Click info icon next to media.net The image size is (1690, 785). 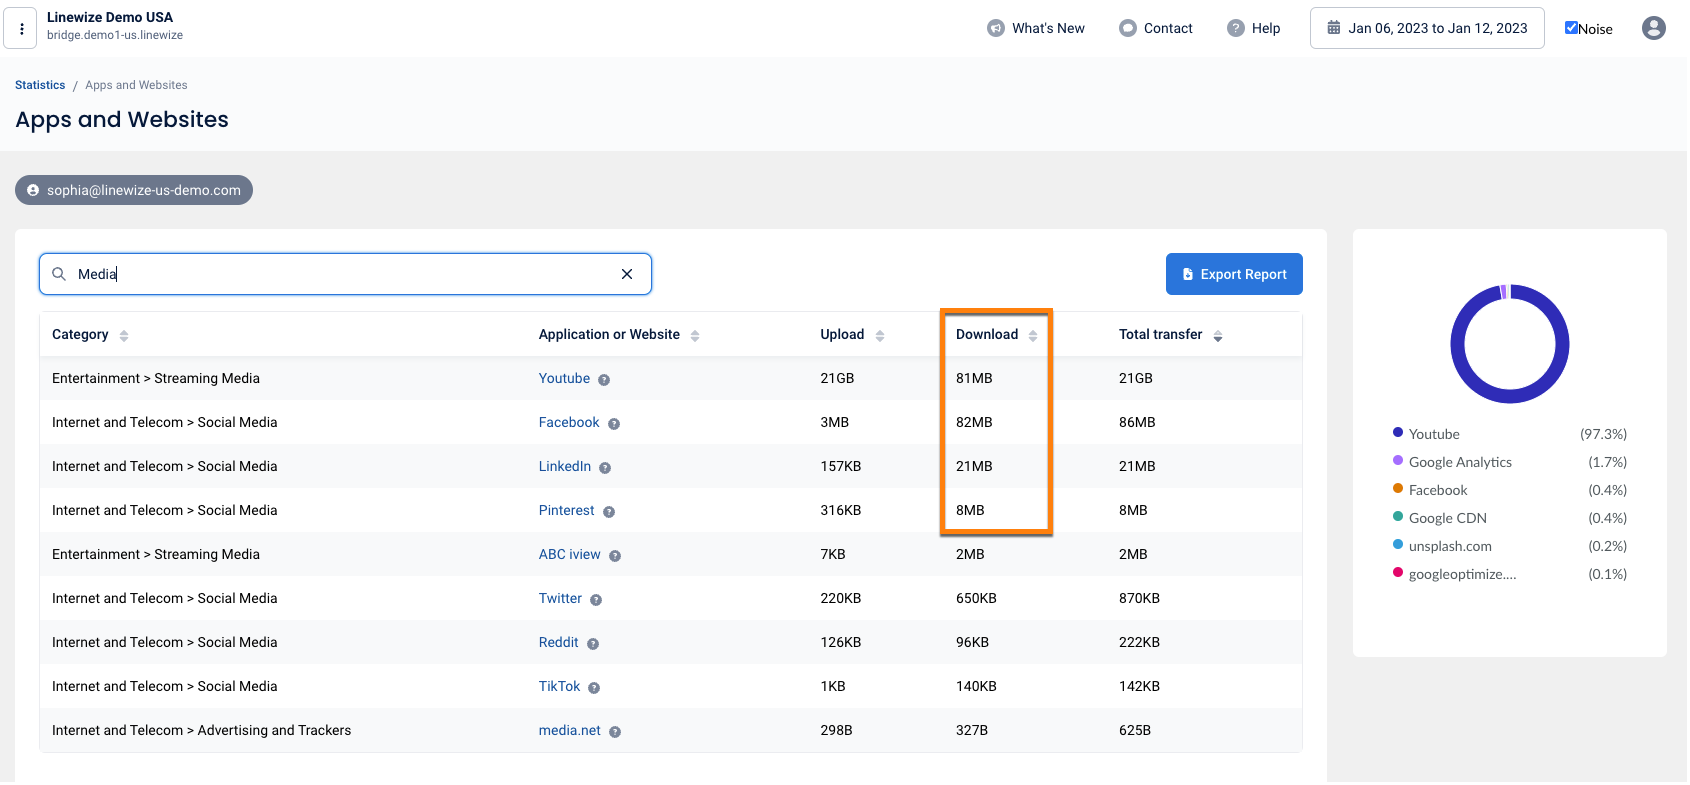[615, 732]
